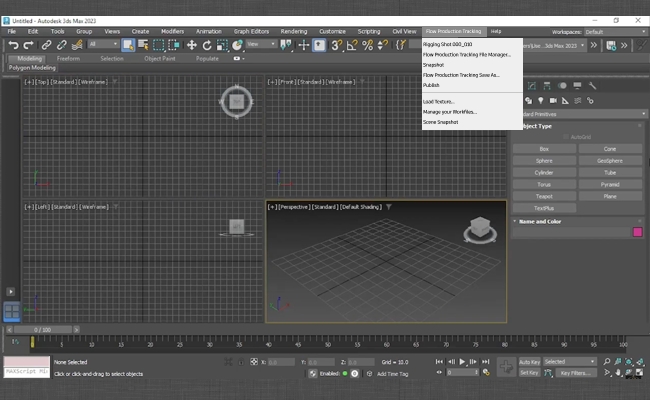
Task: Open the Rendering menu
Action: coord(294,31)
